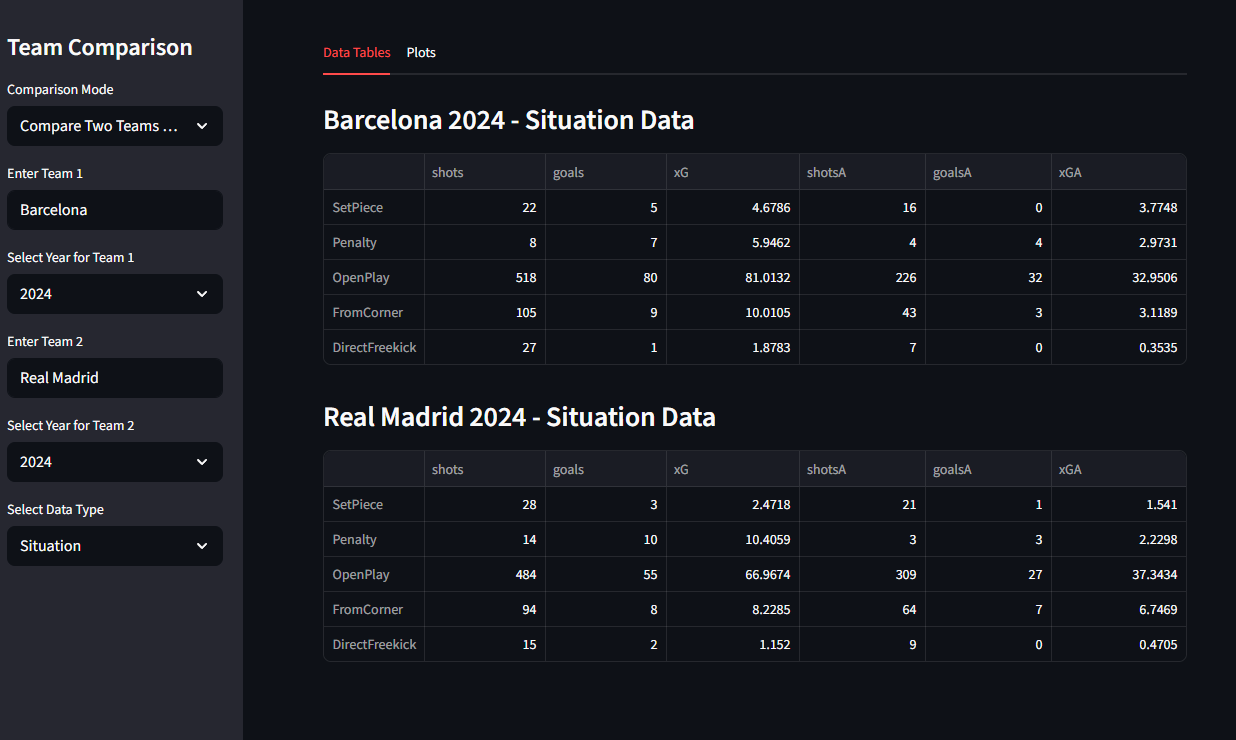Switch to the Plots tab
The image size is (1236, 740).
tap(421, 53)
